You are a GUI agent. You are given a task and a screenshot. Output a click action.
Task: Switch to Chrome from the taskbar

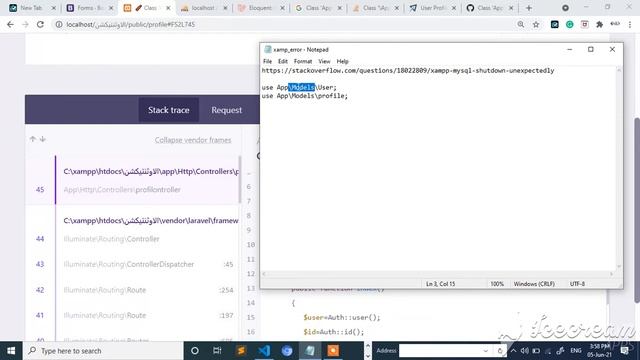[x=287, y=351]
